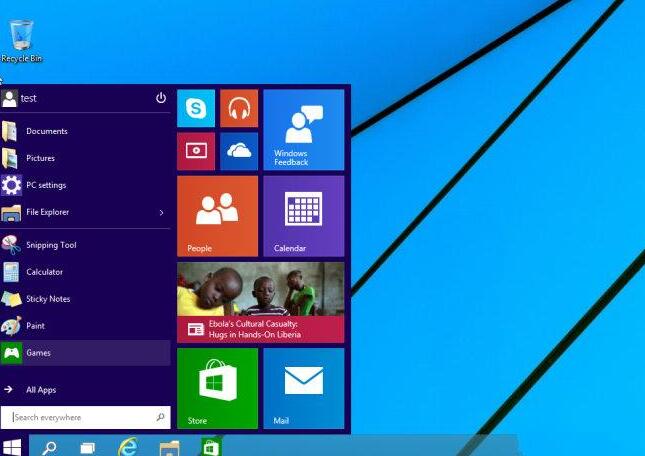Click the green Games controller icon
The width and height of the screenshot is (645, 456).
(x=11, y=353)
